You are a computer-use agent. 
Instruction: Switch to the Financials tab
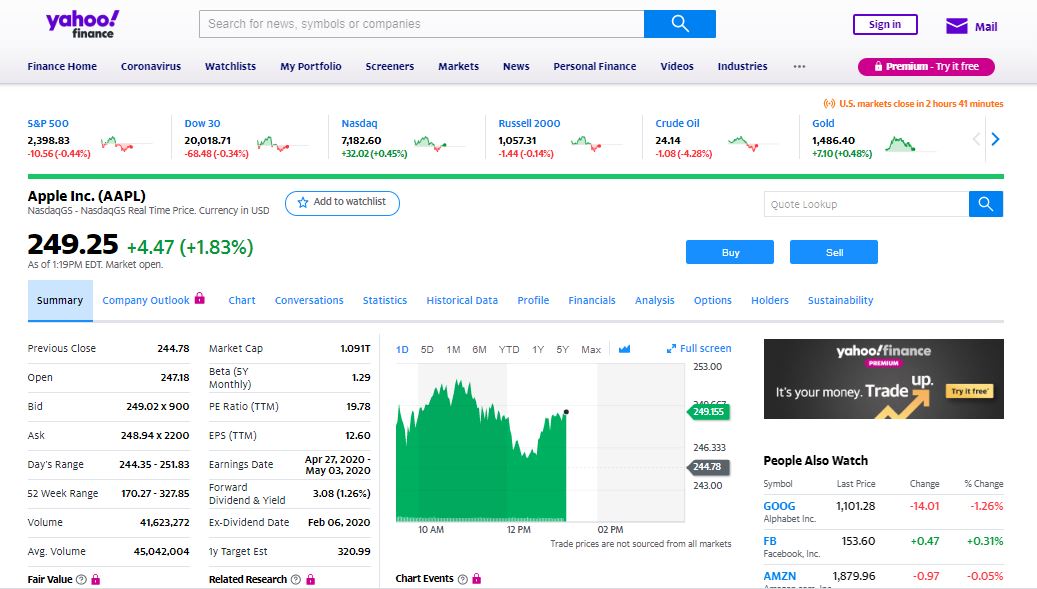point(592,300)
